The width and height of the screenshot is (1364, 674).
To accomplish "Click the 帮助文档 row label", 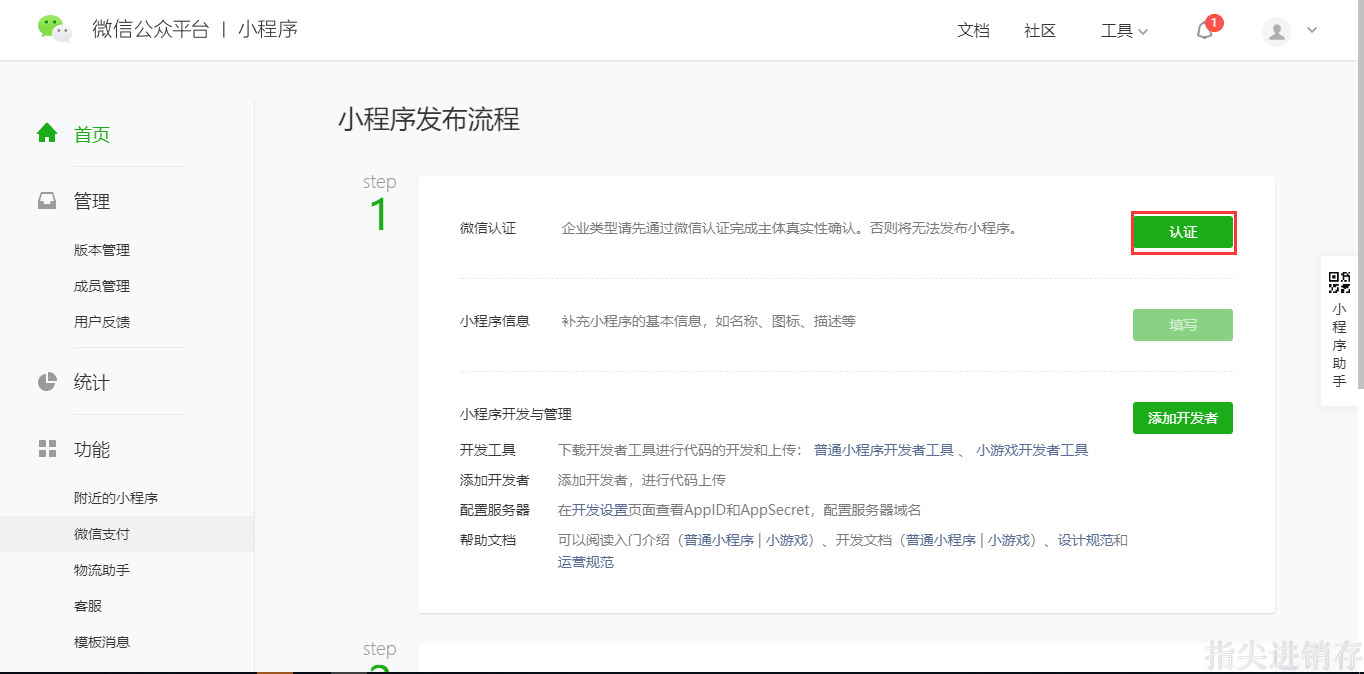I will point(488,540).
